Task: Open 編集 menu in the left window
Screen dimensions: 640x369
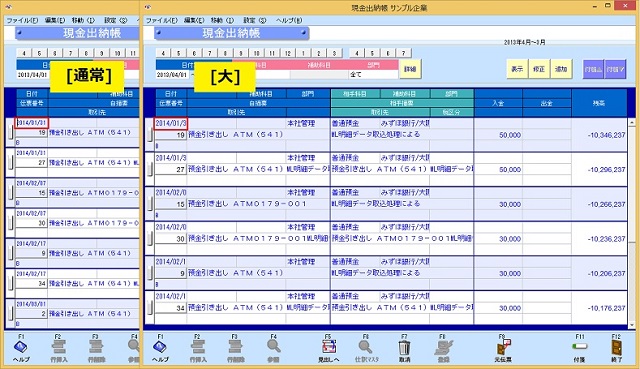Action: (x=55, y=20)
